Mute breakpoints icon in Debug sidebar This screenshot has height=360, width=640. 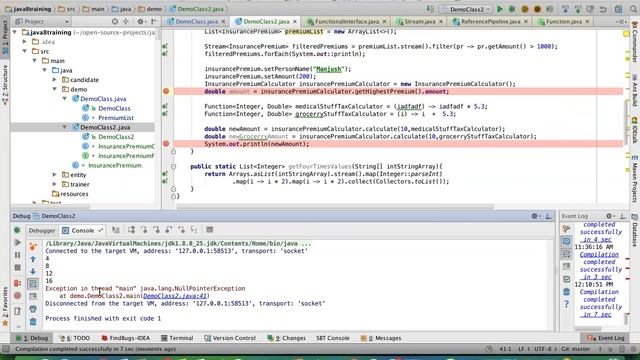[x=17, y=296]
